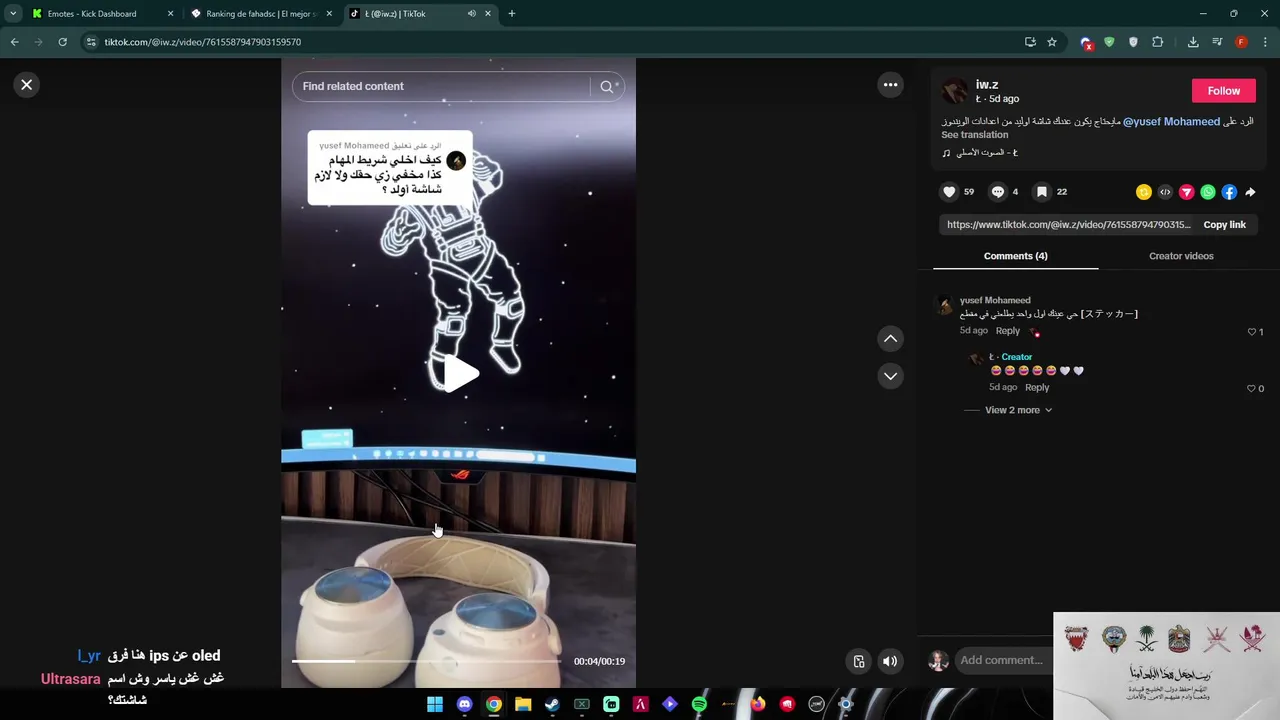Toggle auto-scroll button beside the volume control
The height and width of the screenshot is (720, 1280).
coord(858,661)
